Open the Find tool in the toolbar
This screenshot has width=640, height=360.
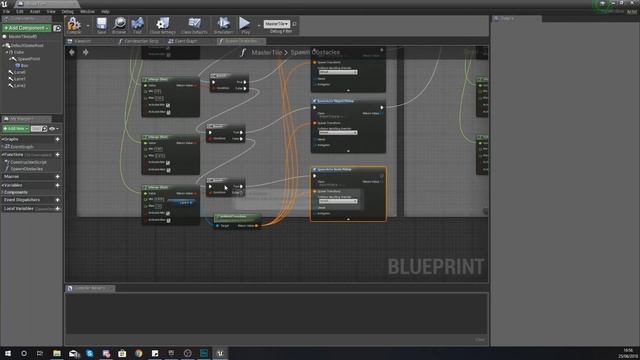138,25
